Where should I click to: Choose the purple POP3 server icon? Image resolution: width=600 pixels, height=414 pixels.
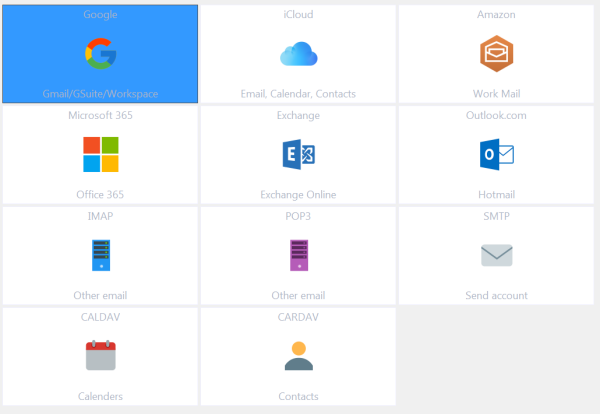coord(299,255)
